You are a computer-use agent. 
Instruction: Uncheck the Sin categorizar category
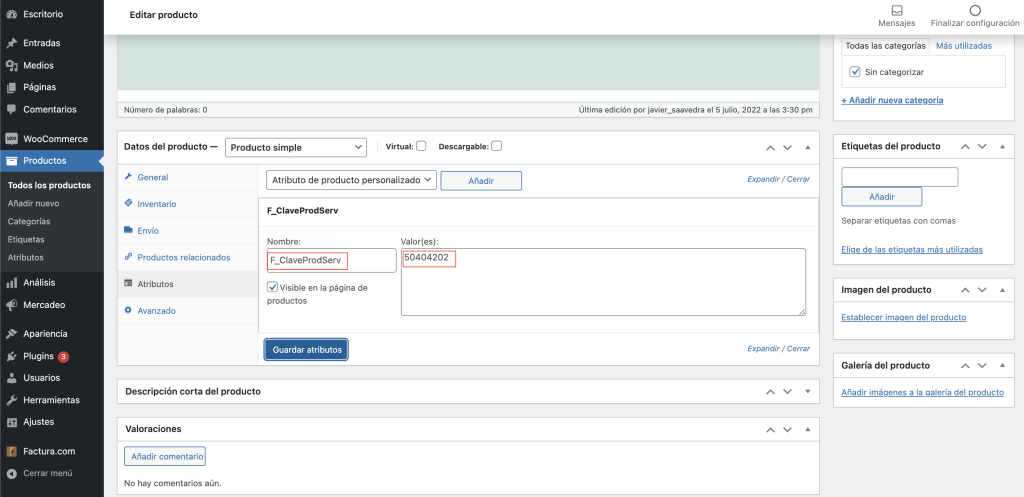(855, 72)
